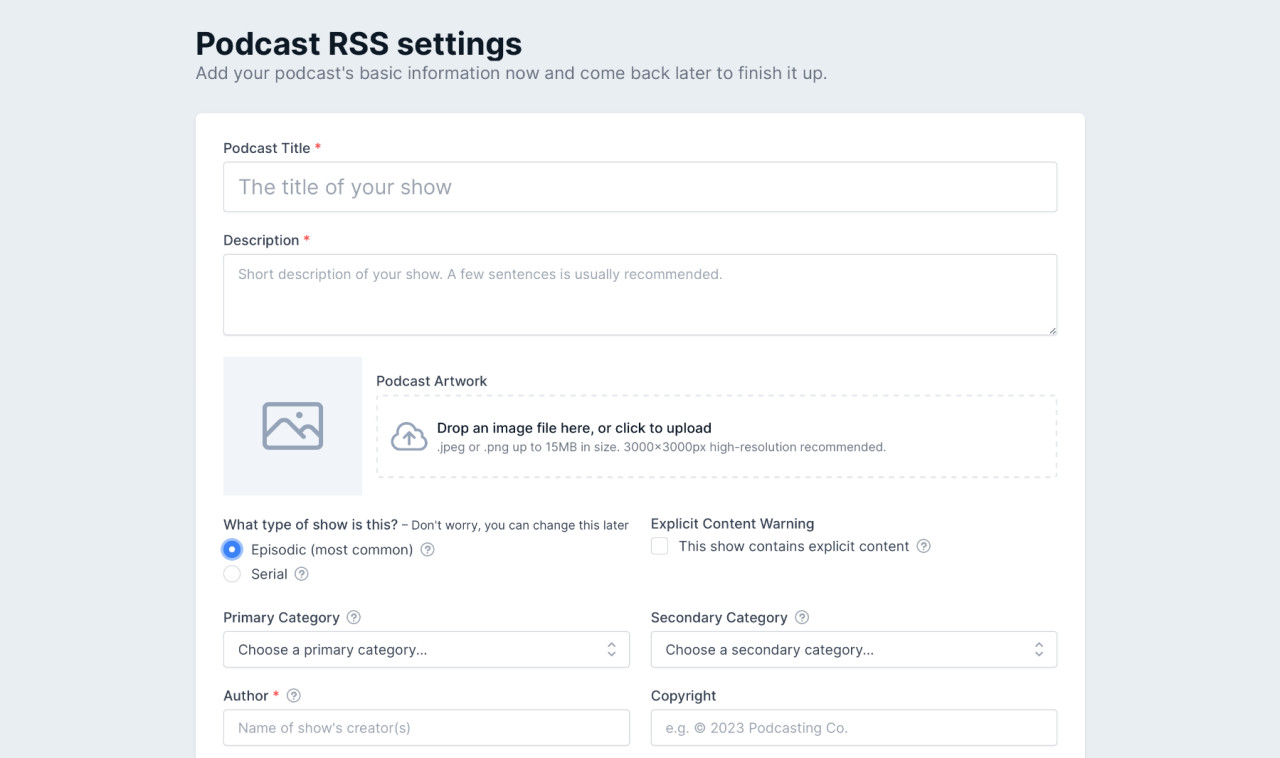1280x758 pixels.
Task: Open the Episodic show type help tooltip
Action: (x=427, y=549)
